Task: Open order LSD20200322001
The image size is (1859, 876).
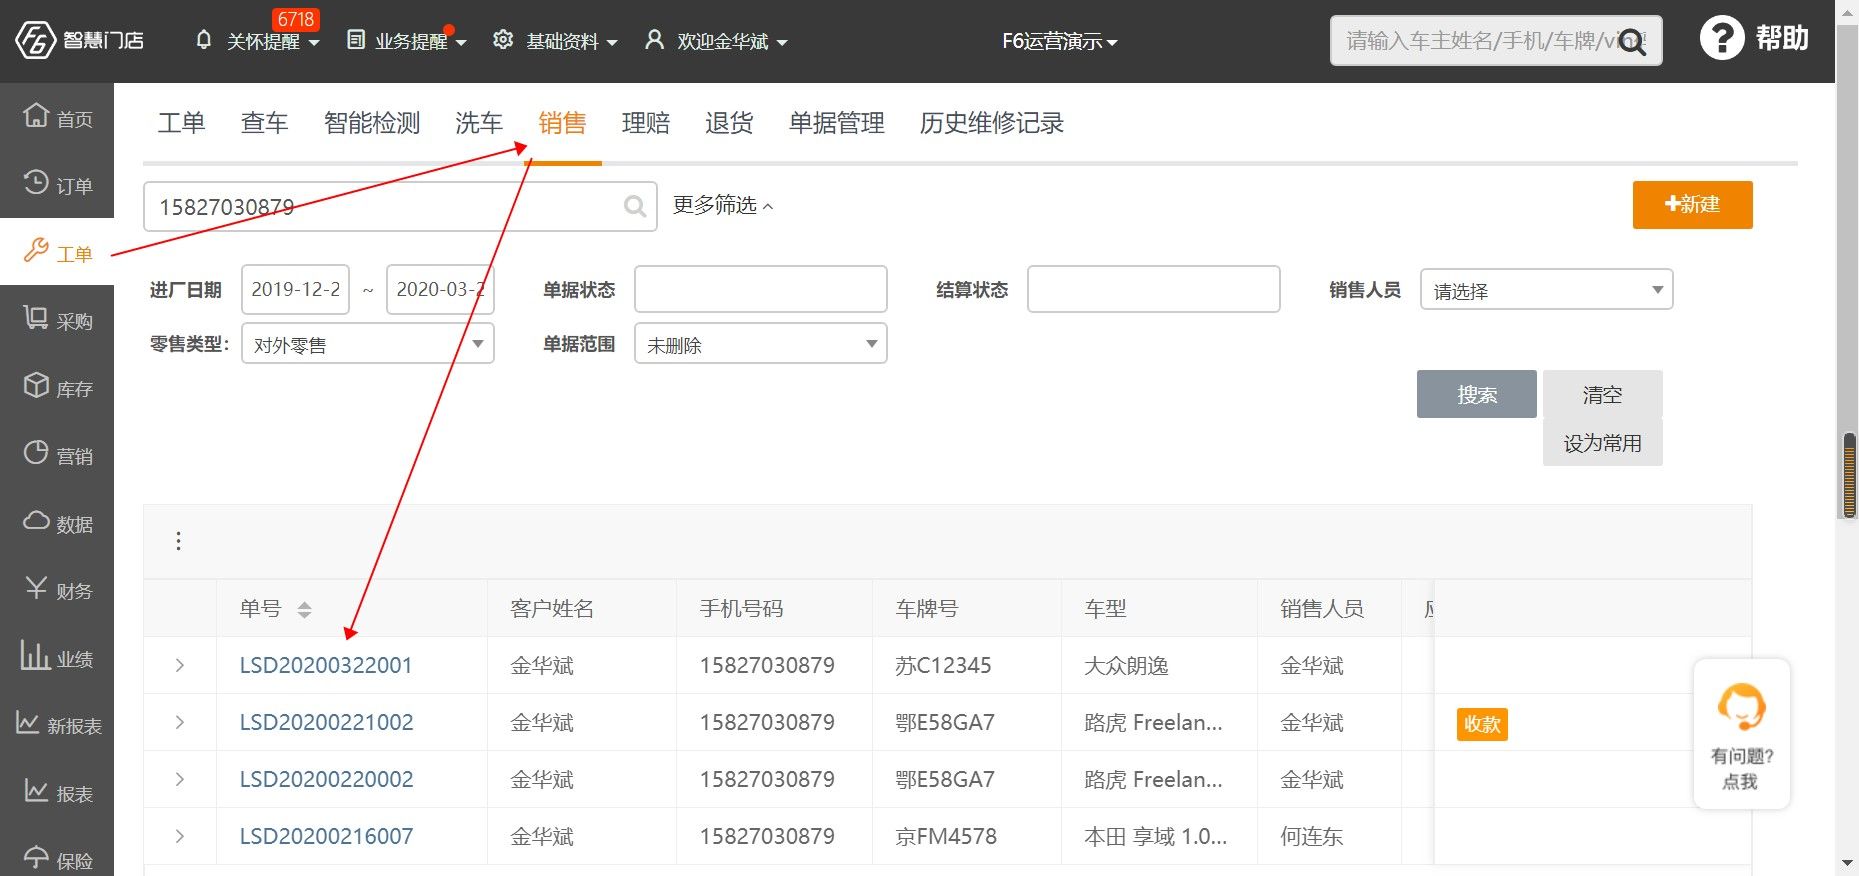Action: coord(326,666)
